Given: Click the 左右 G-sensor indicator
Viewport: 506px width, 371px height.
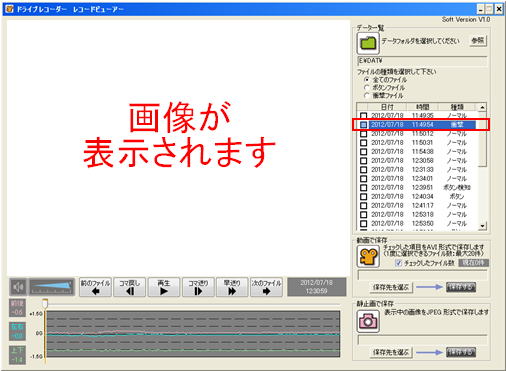Looking at the screenshot, I should pyautogui.click(x=17, y=331).
